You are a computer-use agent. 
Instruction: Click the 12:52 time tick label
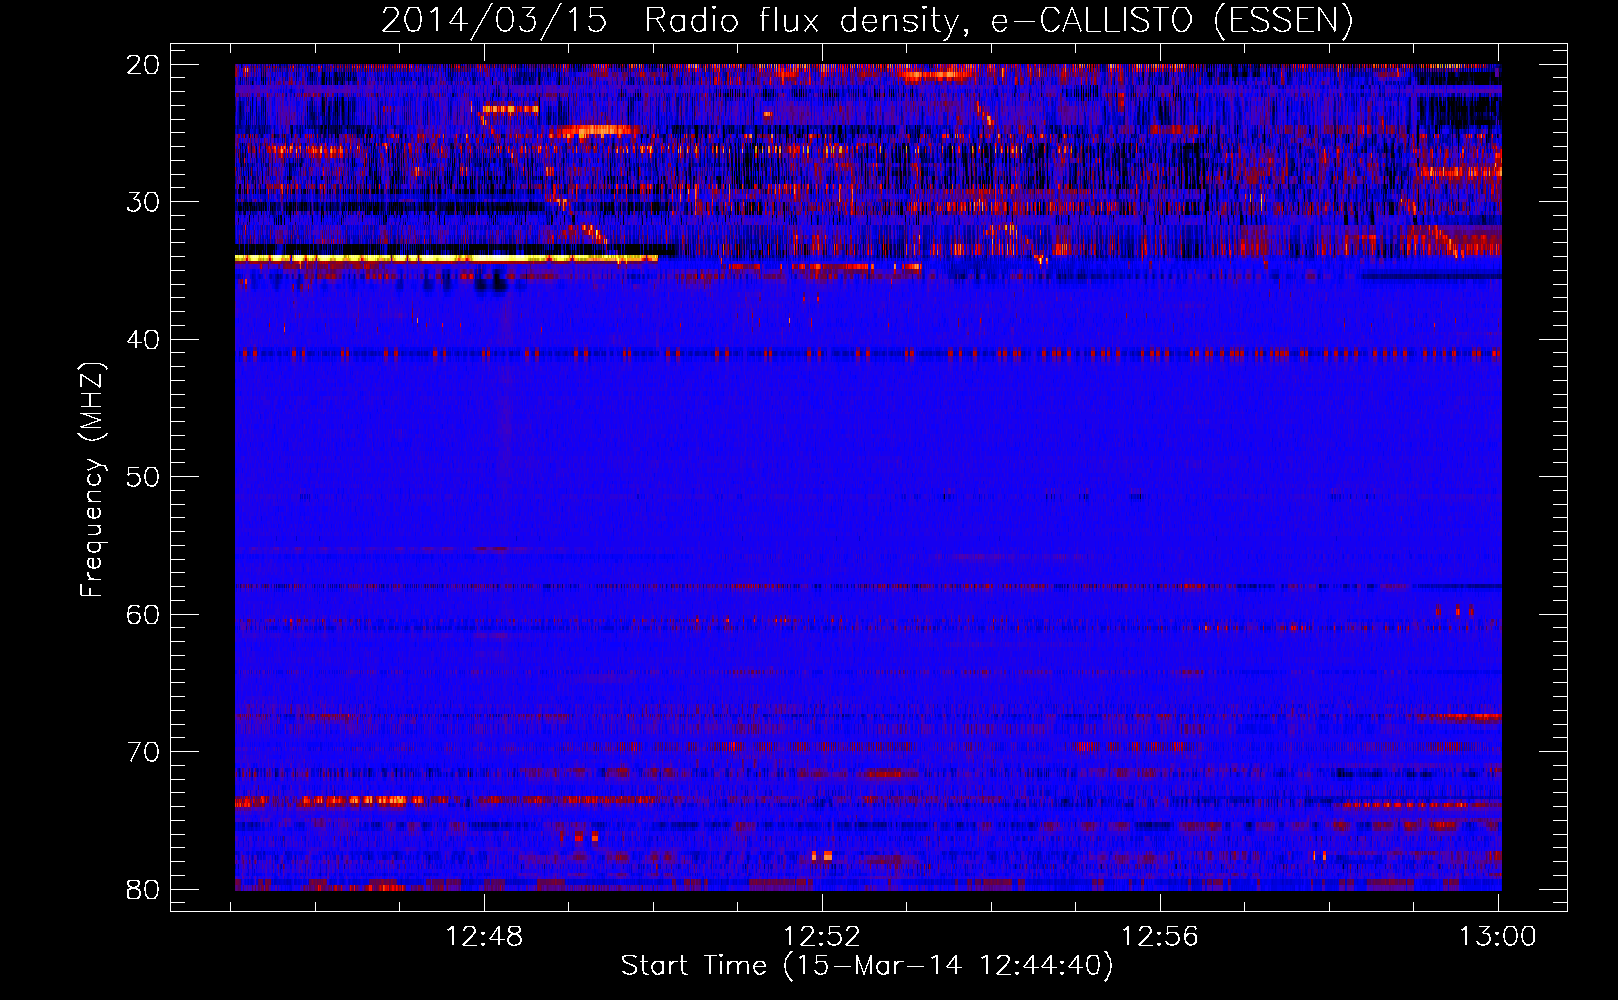(x=822, y=937)
